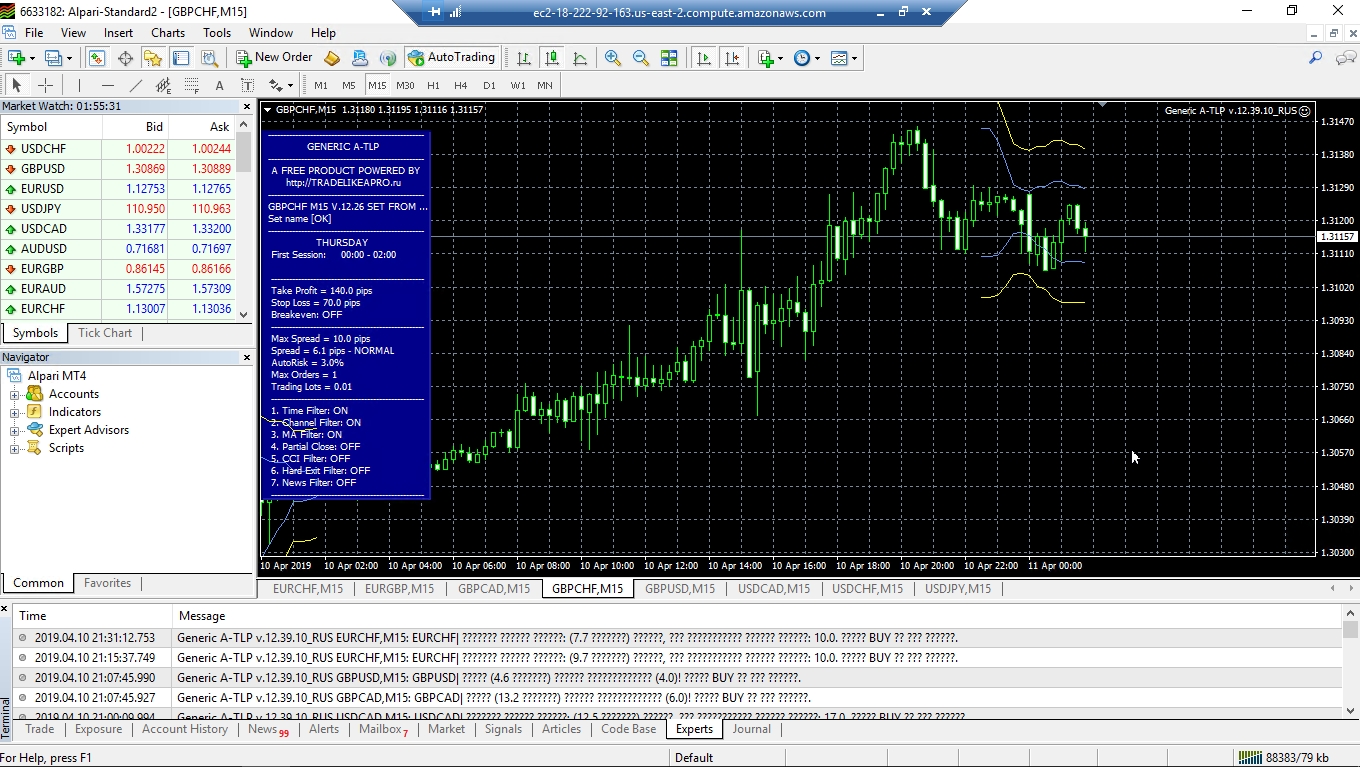Open the MetaEditor book icon
This screenshot has height=767, width=1360.
pyautogui.click(x=332, y=58)
